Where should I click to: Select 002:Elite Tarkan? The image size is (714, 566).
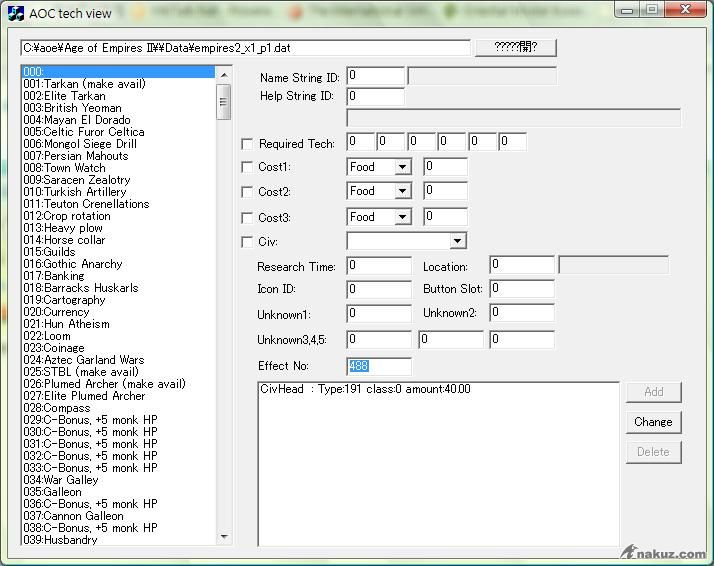point(118,96)
